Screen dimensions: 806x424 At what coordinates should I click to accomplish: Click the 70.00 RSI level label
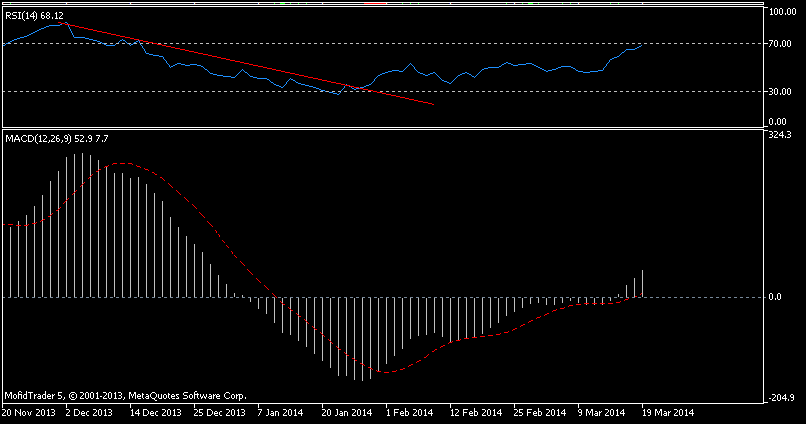[x=782, y=44]
